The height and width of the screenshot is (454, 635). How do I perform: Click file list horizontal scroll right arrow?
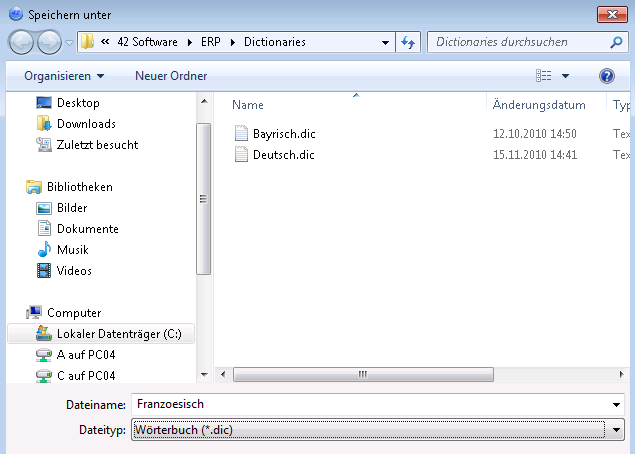pyautogui.click(x=622, y=375)
